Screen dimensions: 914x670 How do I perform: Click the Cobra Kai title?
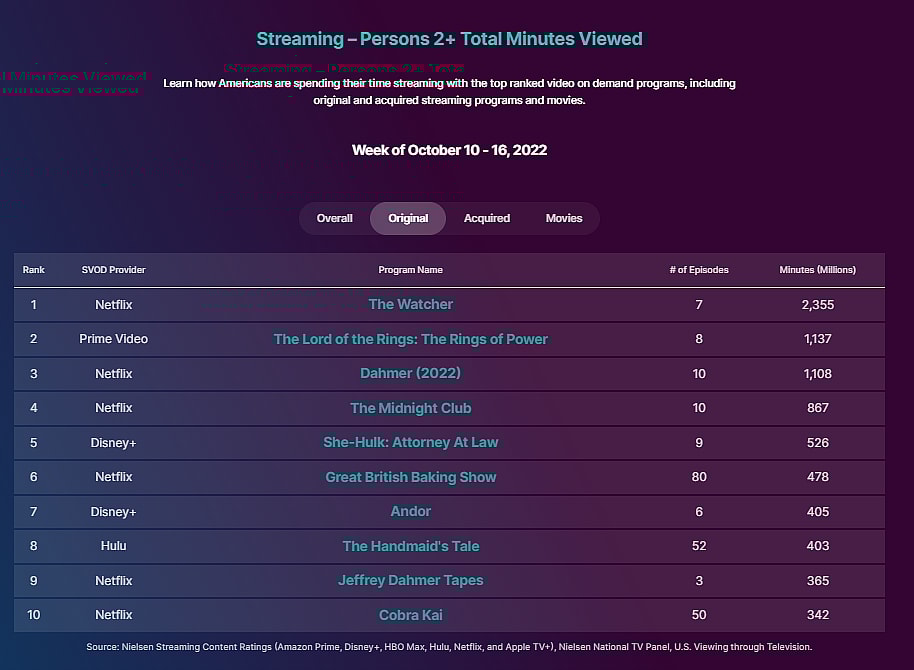[410, 615]
